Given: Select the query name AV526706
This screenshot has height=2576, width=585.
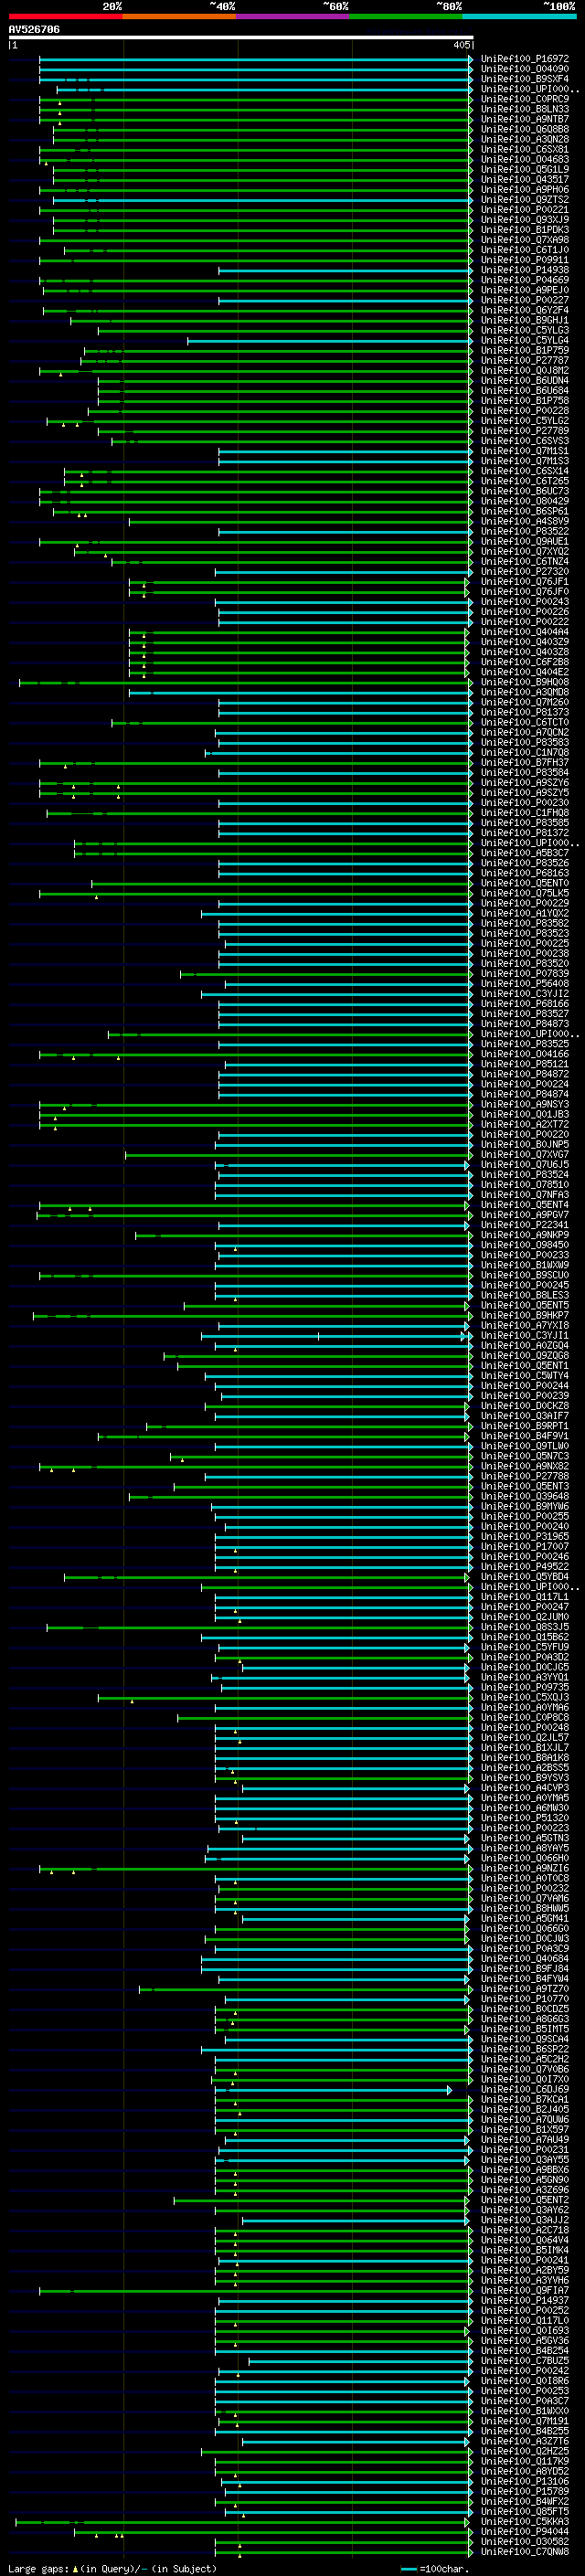Looking at the screenshot, I should point(34,30).
